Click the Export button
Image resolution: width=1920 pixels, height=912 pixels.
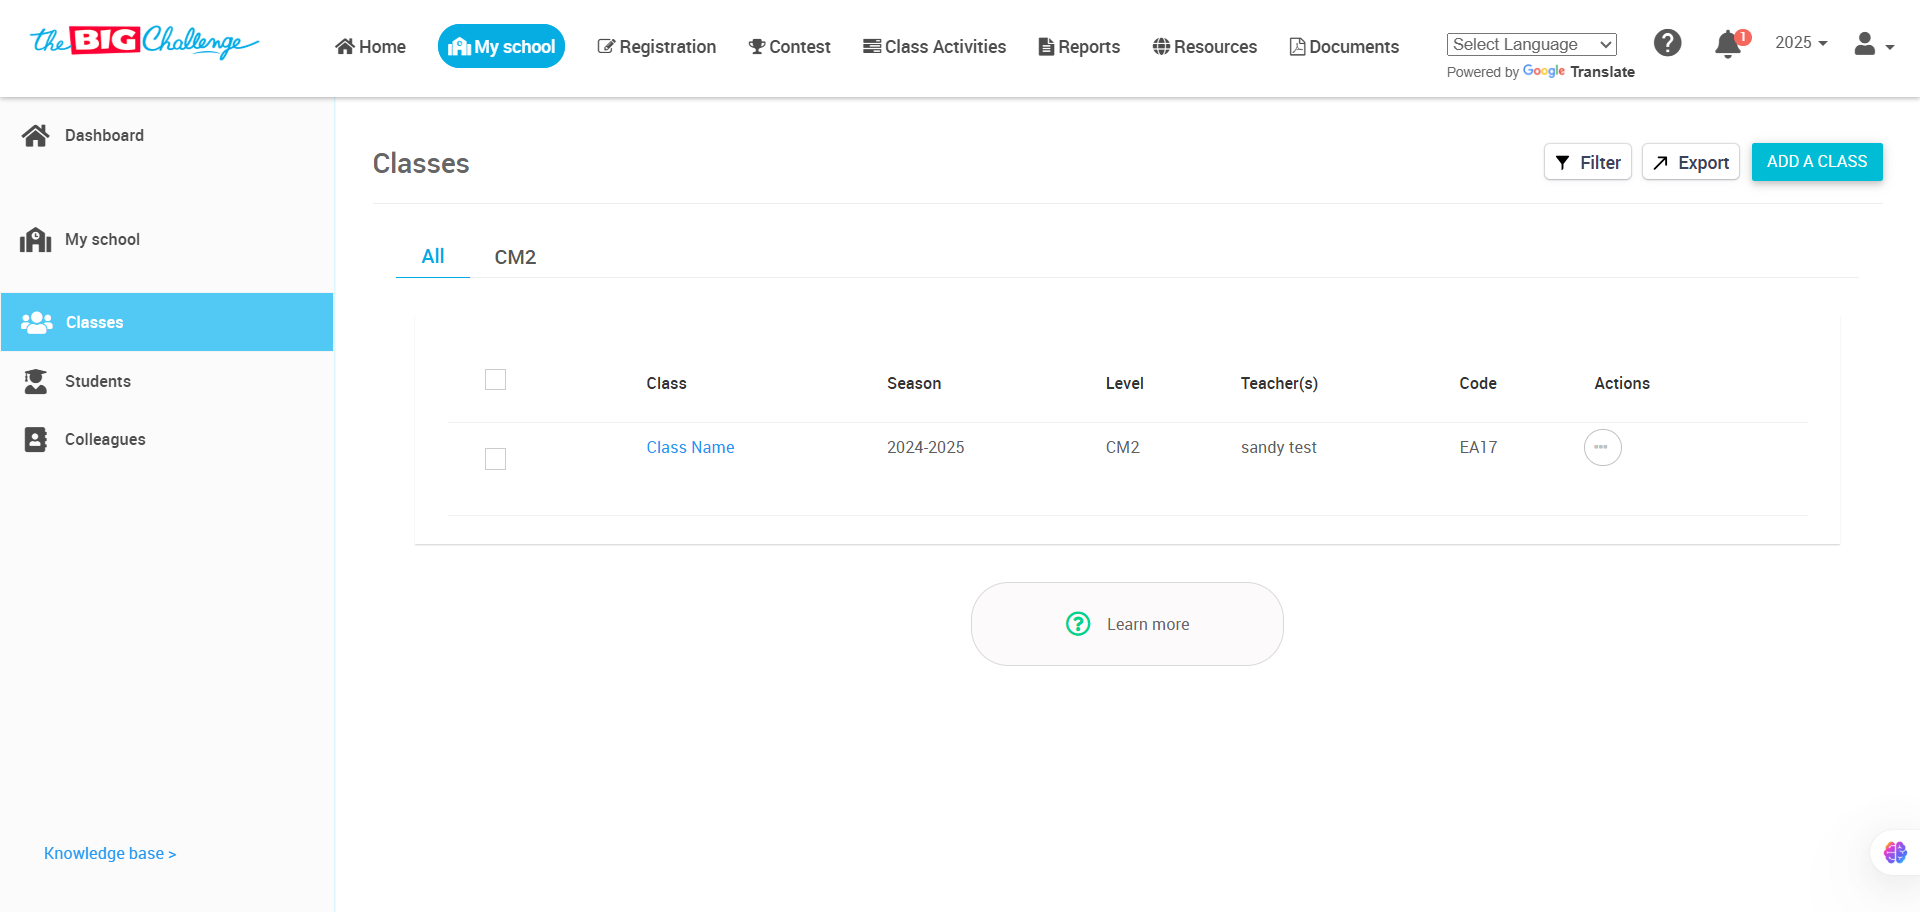click(1691, 162)
